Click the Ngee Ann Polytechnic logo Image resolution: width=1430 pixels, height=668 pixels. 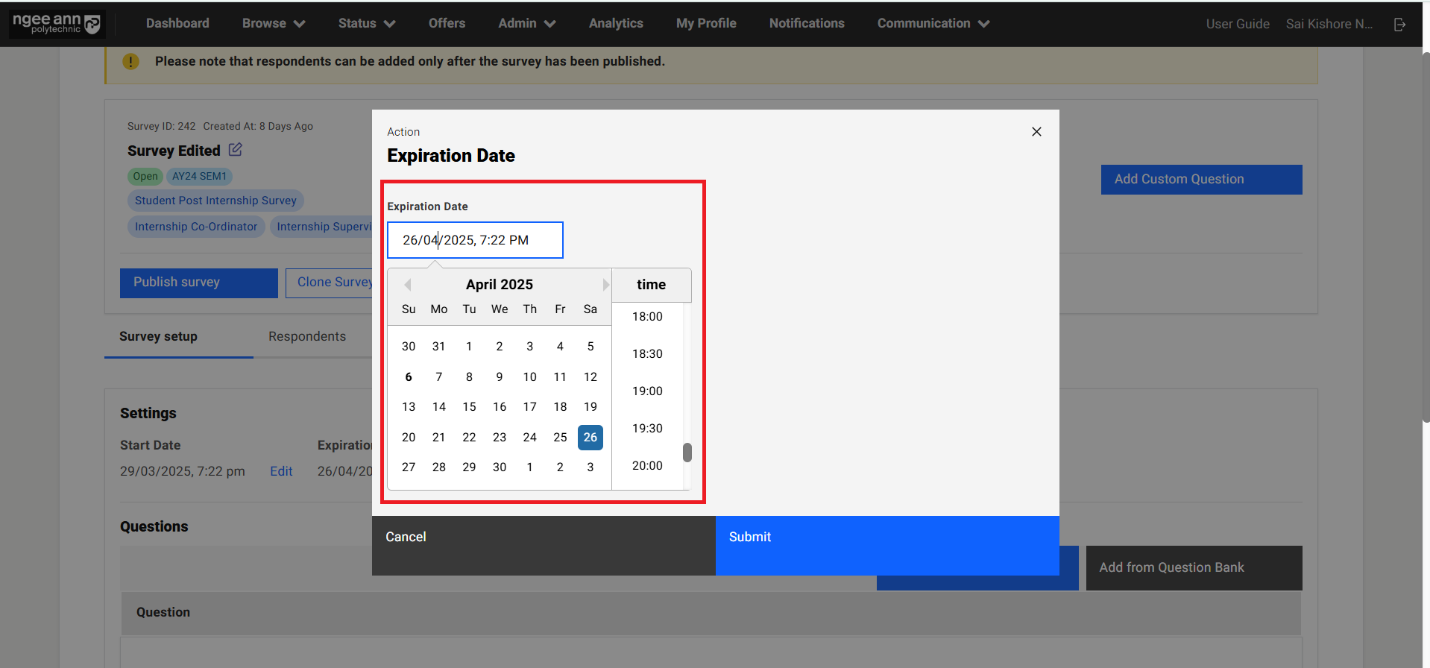pos(56,24)
